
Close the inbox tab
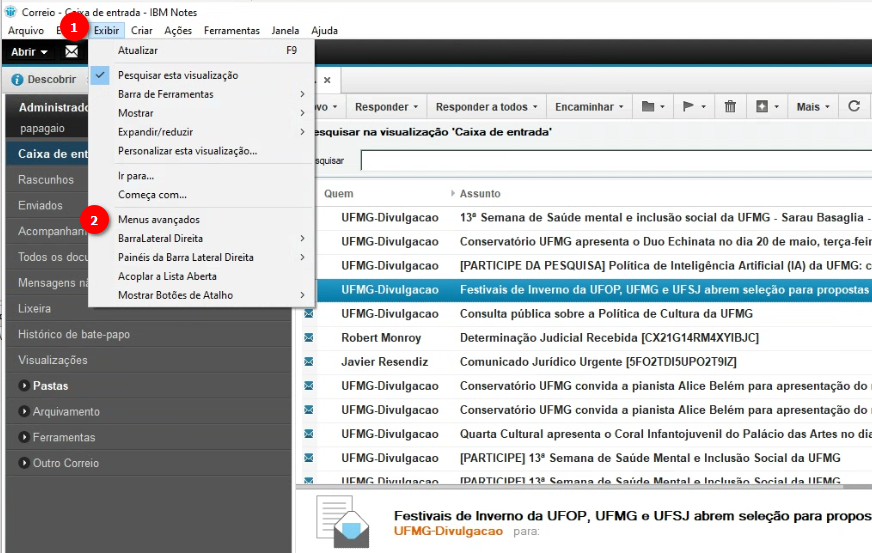328,80
